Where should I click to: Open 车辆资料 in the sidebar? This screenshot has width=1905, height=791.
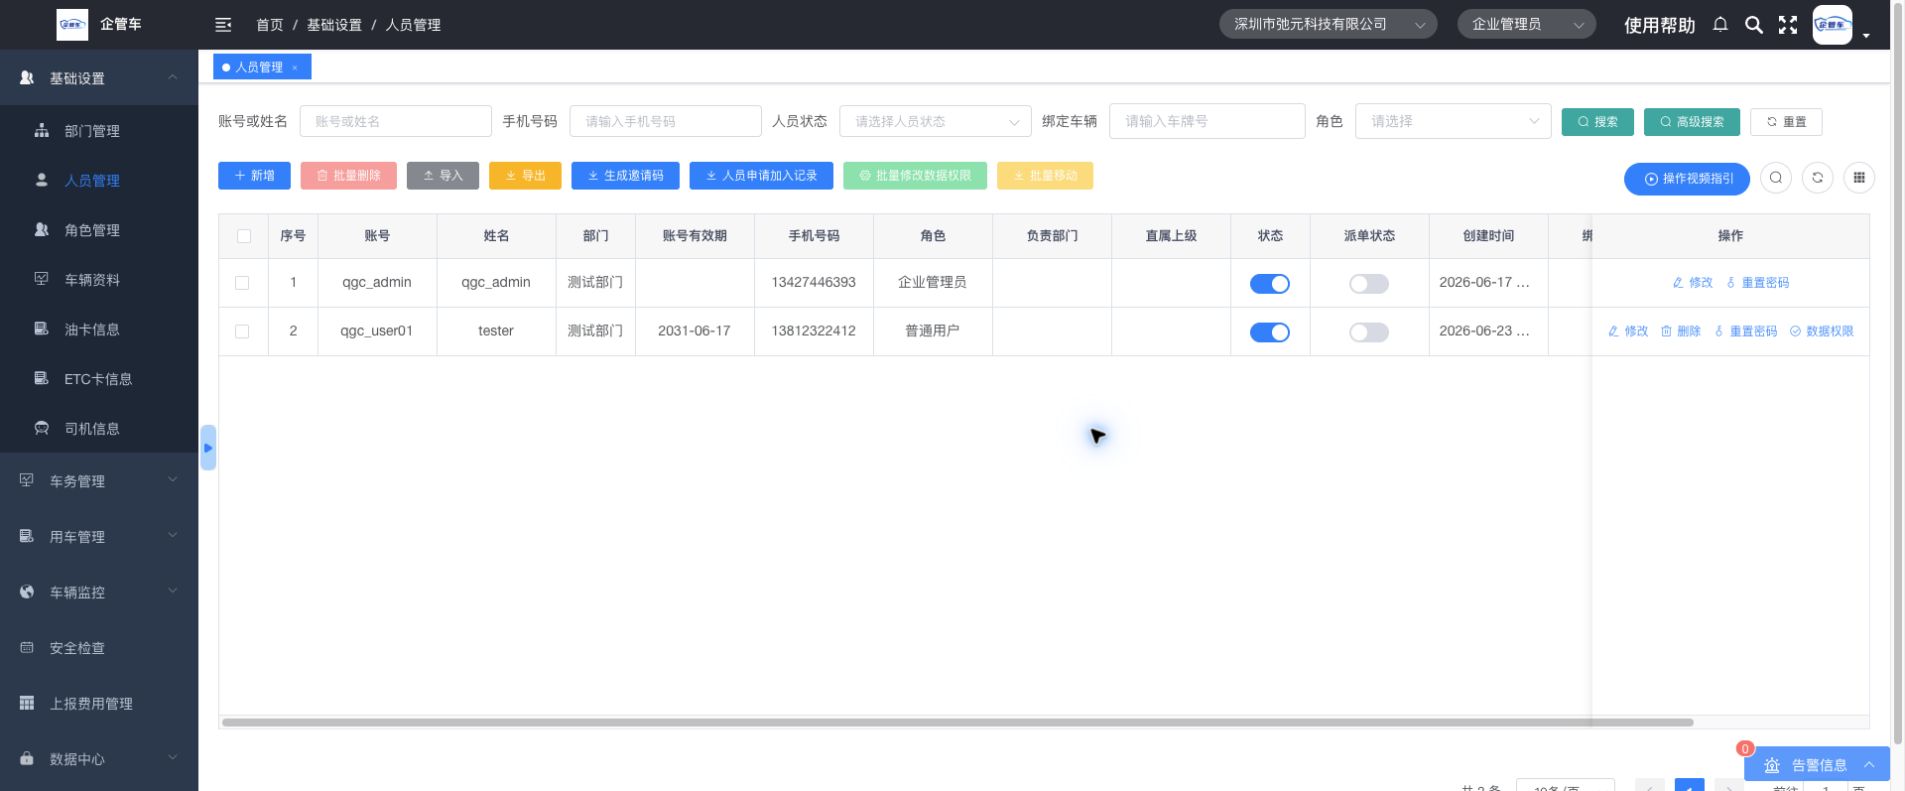(92, 280)
